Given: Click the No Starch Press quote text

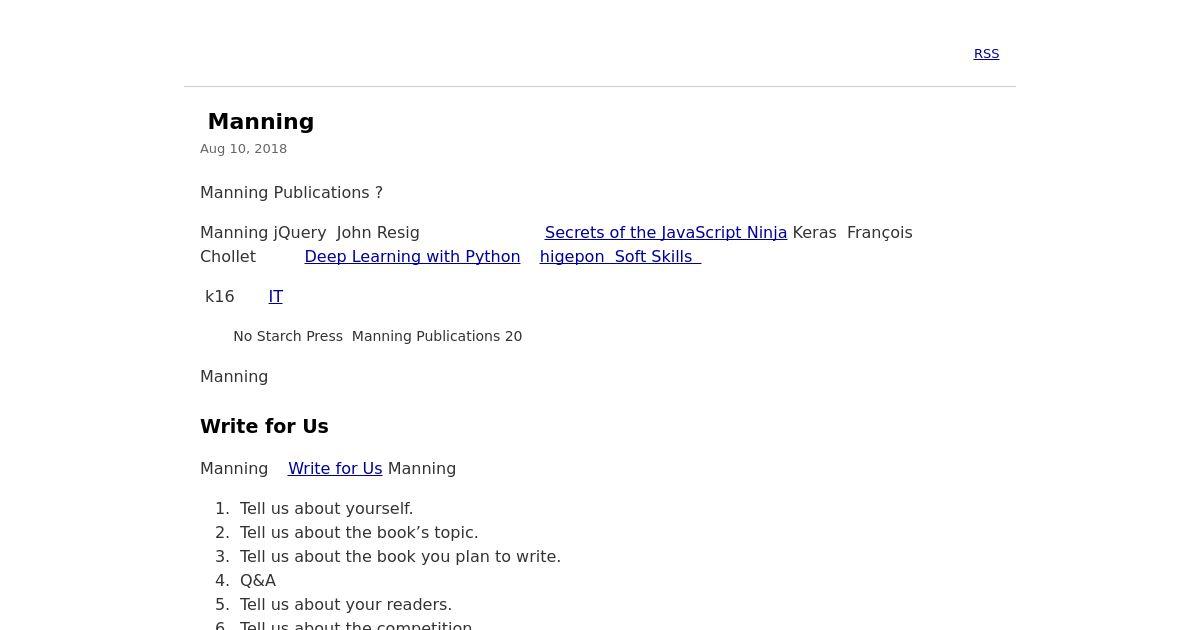Looking at the screenshot, I should pyautogui.click(x=378, y=336).
